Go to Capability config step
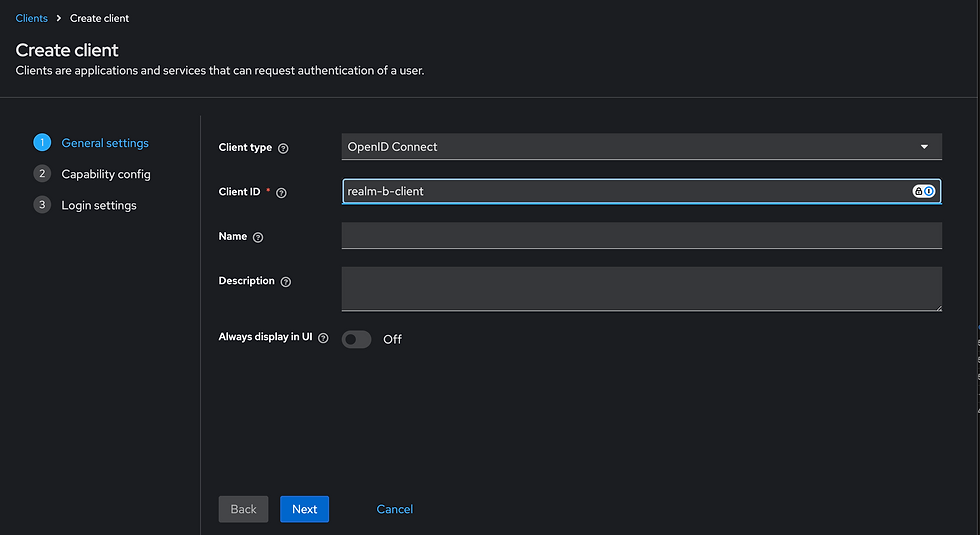Screen dimensions: 980x535 106,174
